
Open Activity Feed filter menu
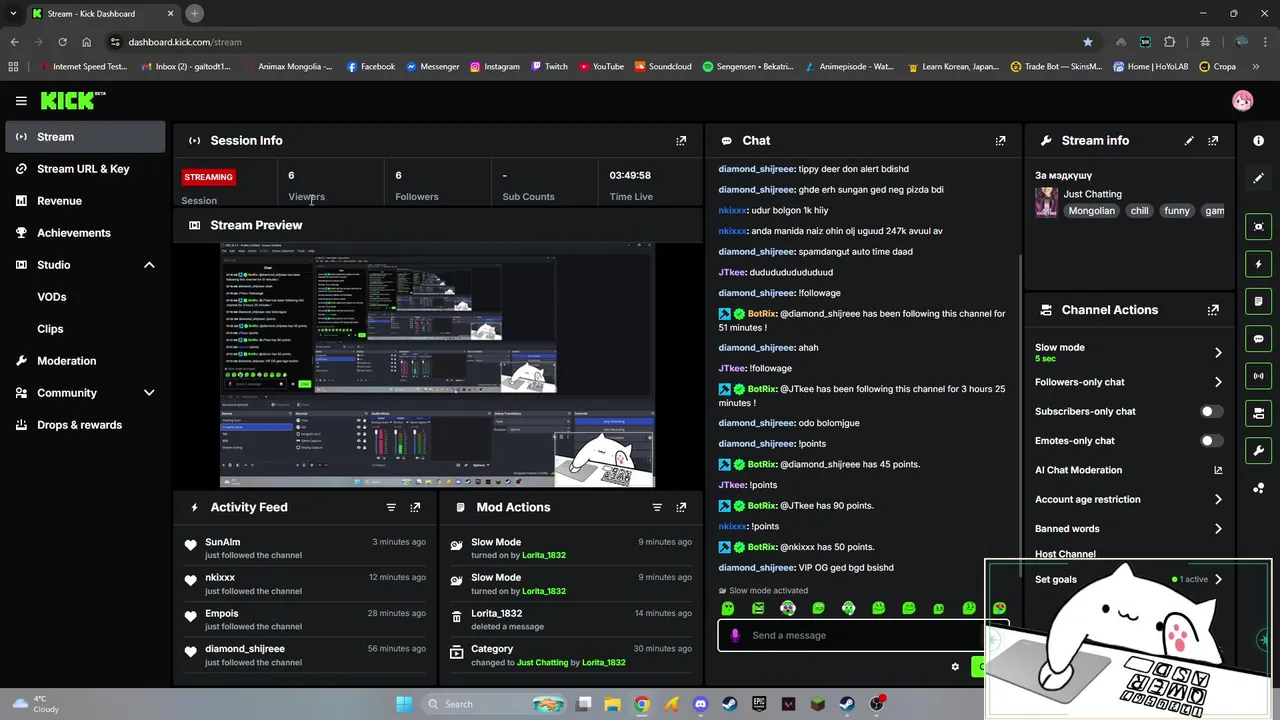point(391,507)
